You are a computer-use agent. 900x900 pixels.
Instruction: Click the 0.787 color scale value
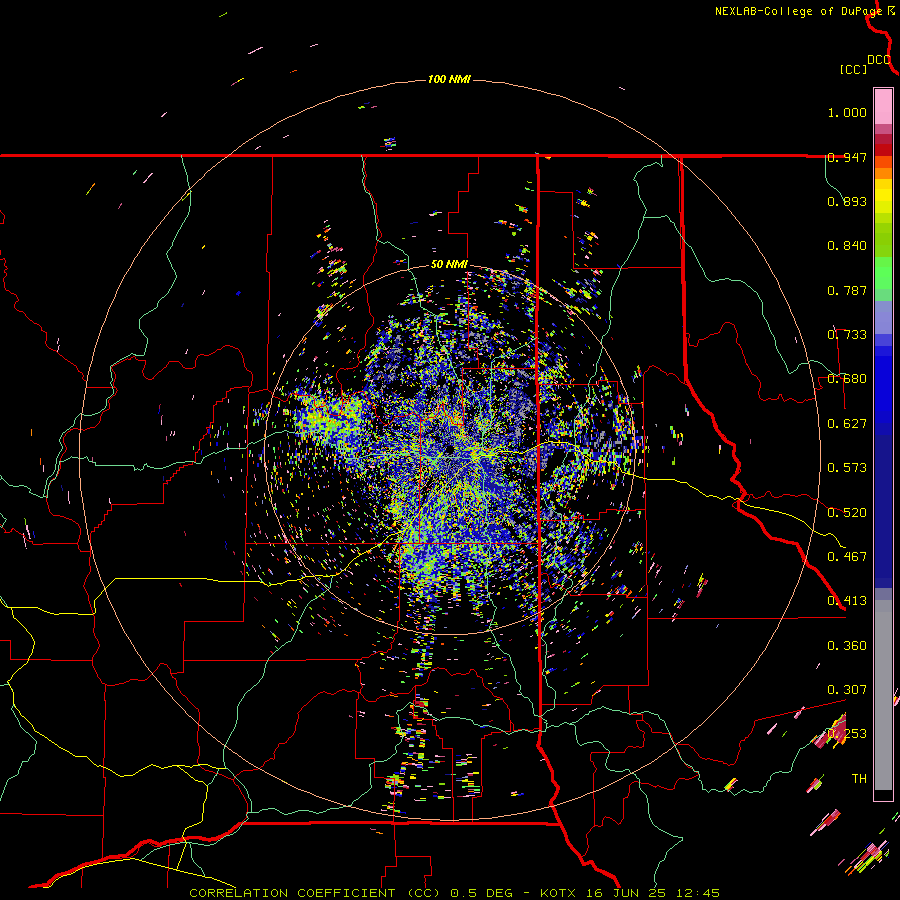point(847,290)
